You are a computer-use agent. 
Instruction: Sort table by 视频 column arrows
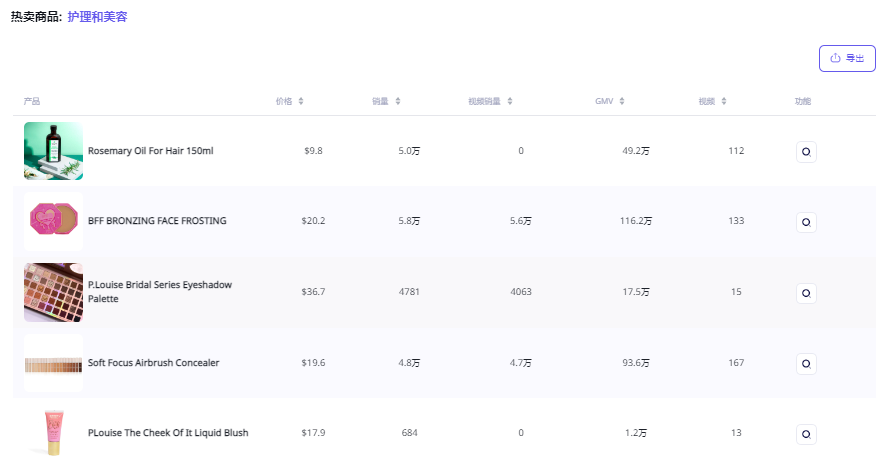pos(724,101)
